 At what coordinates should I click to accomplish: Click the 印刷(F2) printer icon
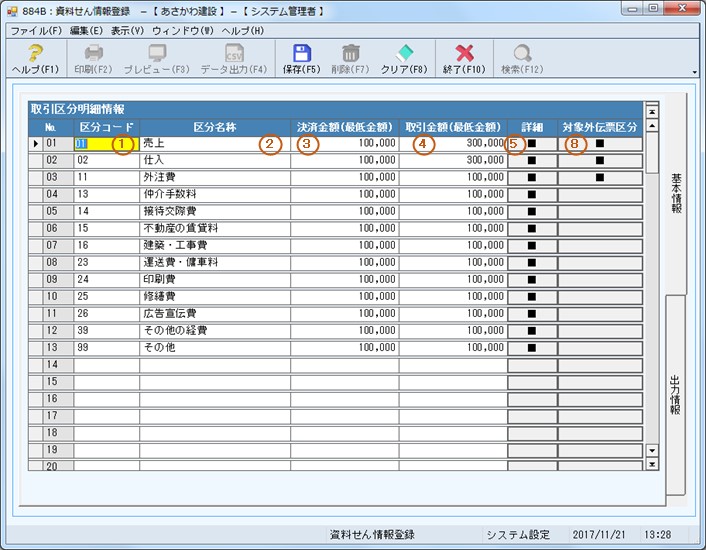click(x=94, y=54)
